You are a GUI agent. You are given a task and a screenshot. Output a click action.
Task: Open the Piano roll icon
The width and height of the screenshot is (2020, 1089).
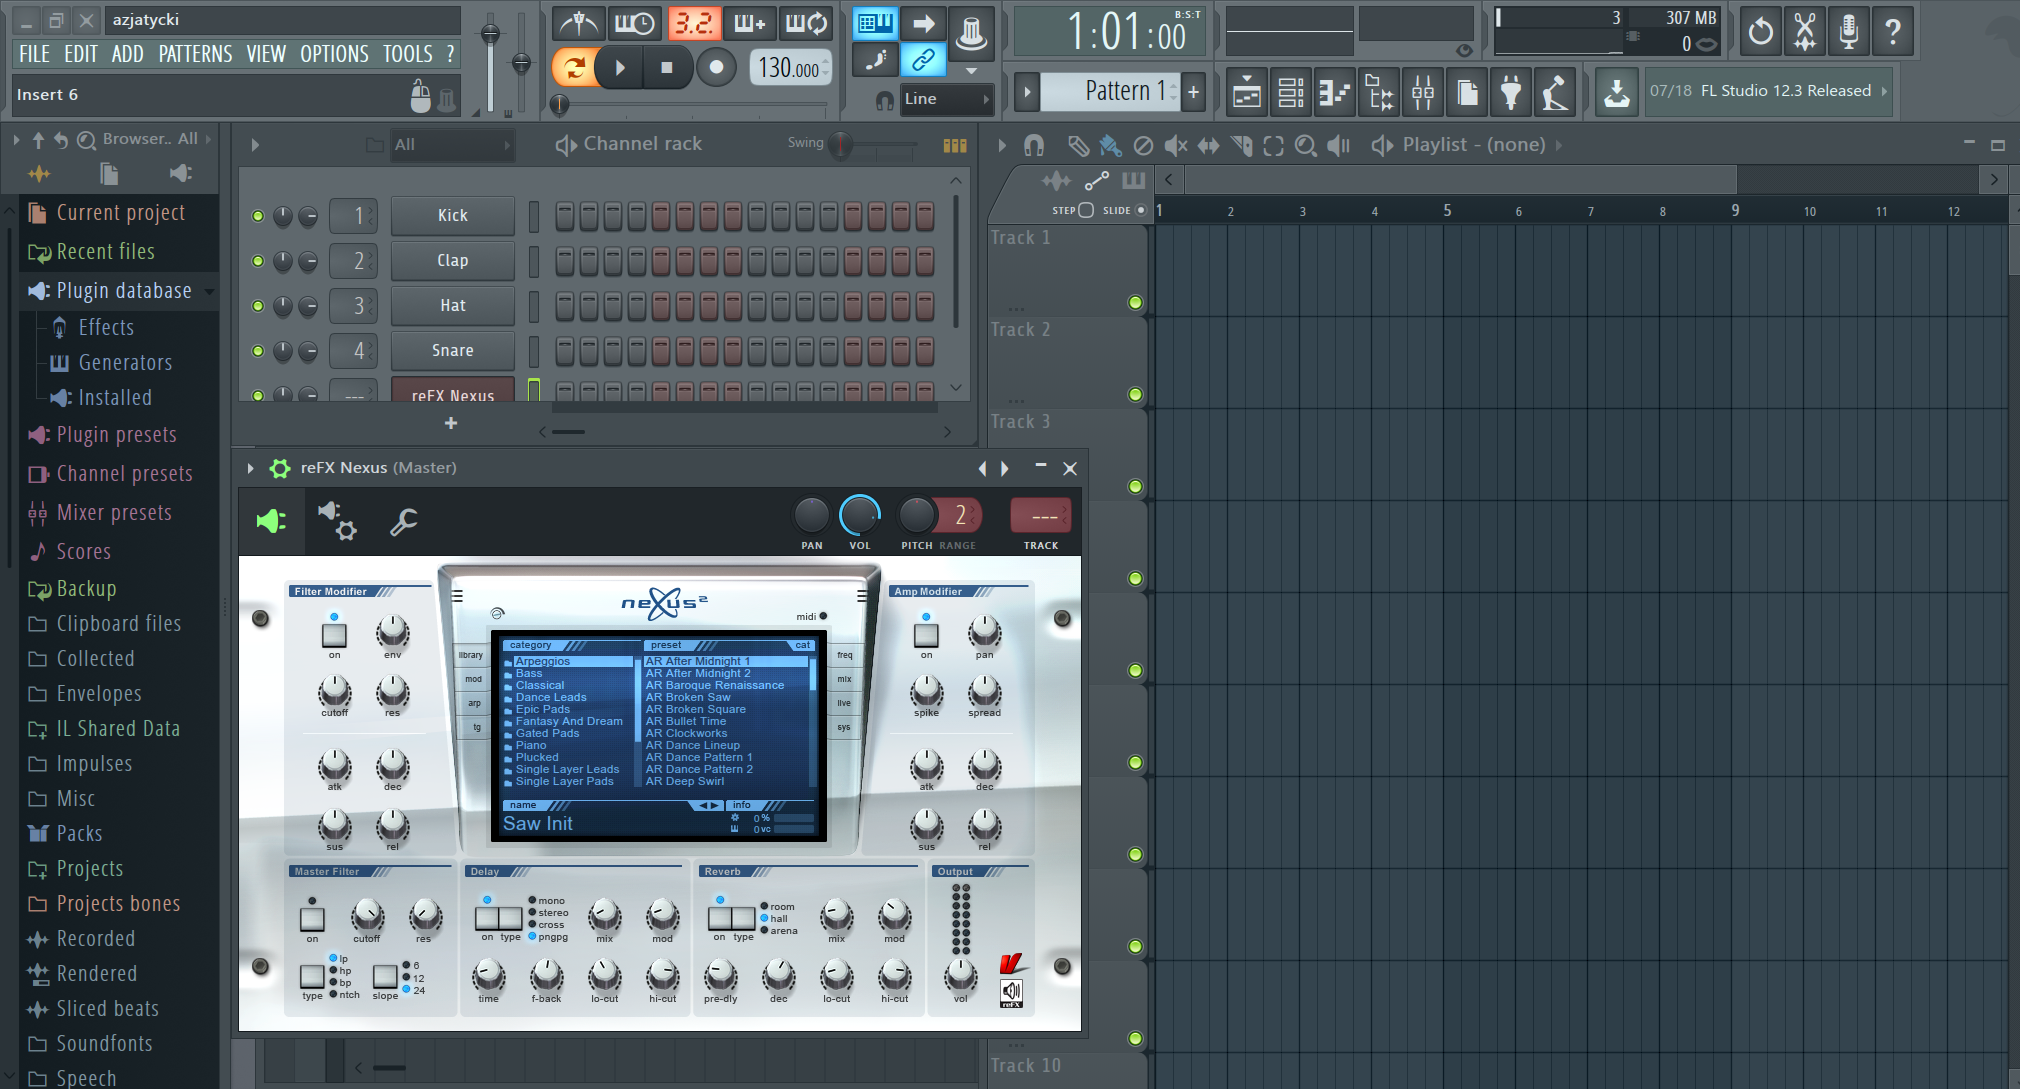pyautogui.click(x=1334, y=93)
